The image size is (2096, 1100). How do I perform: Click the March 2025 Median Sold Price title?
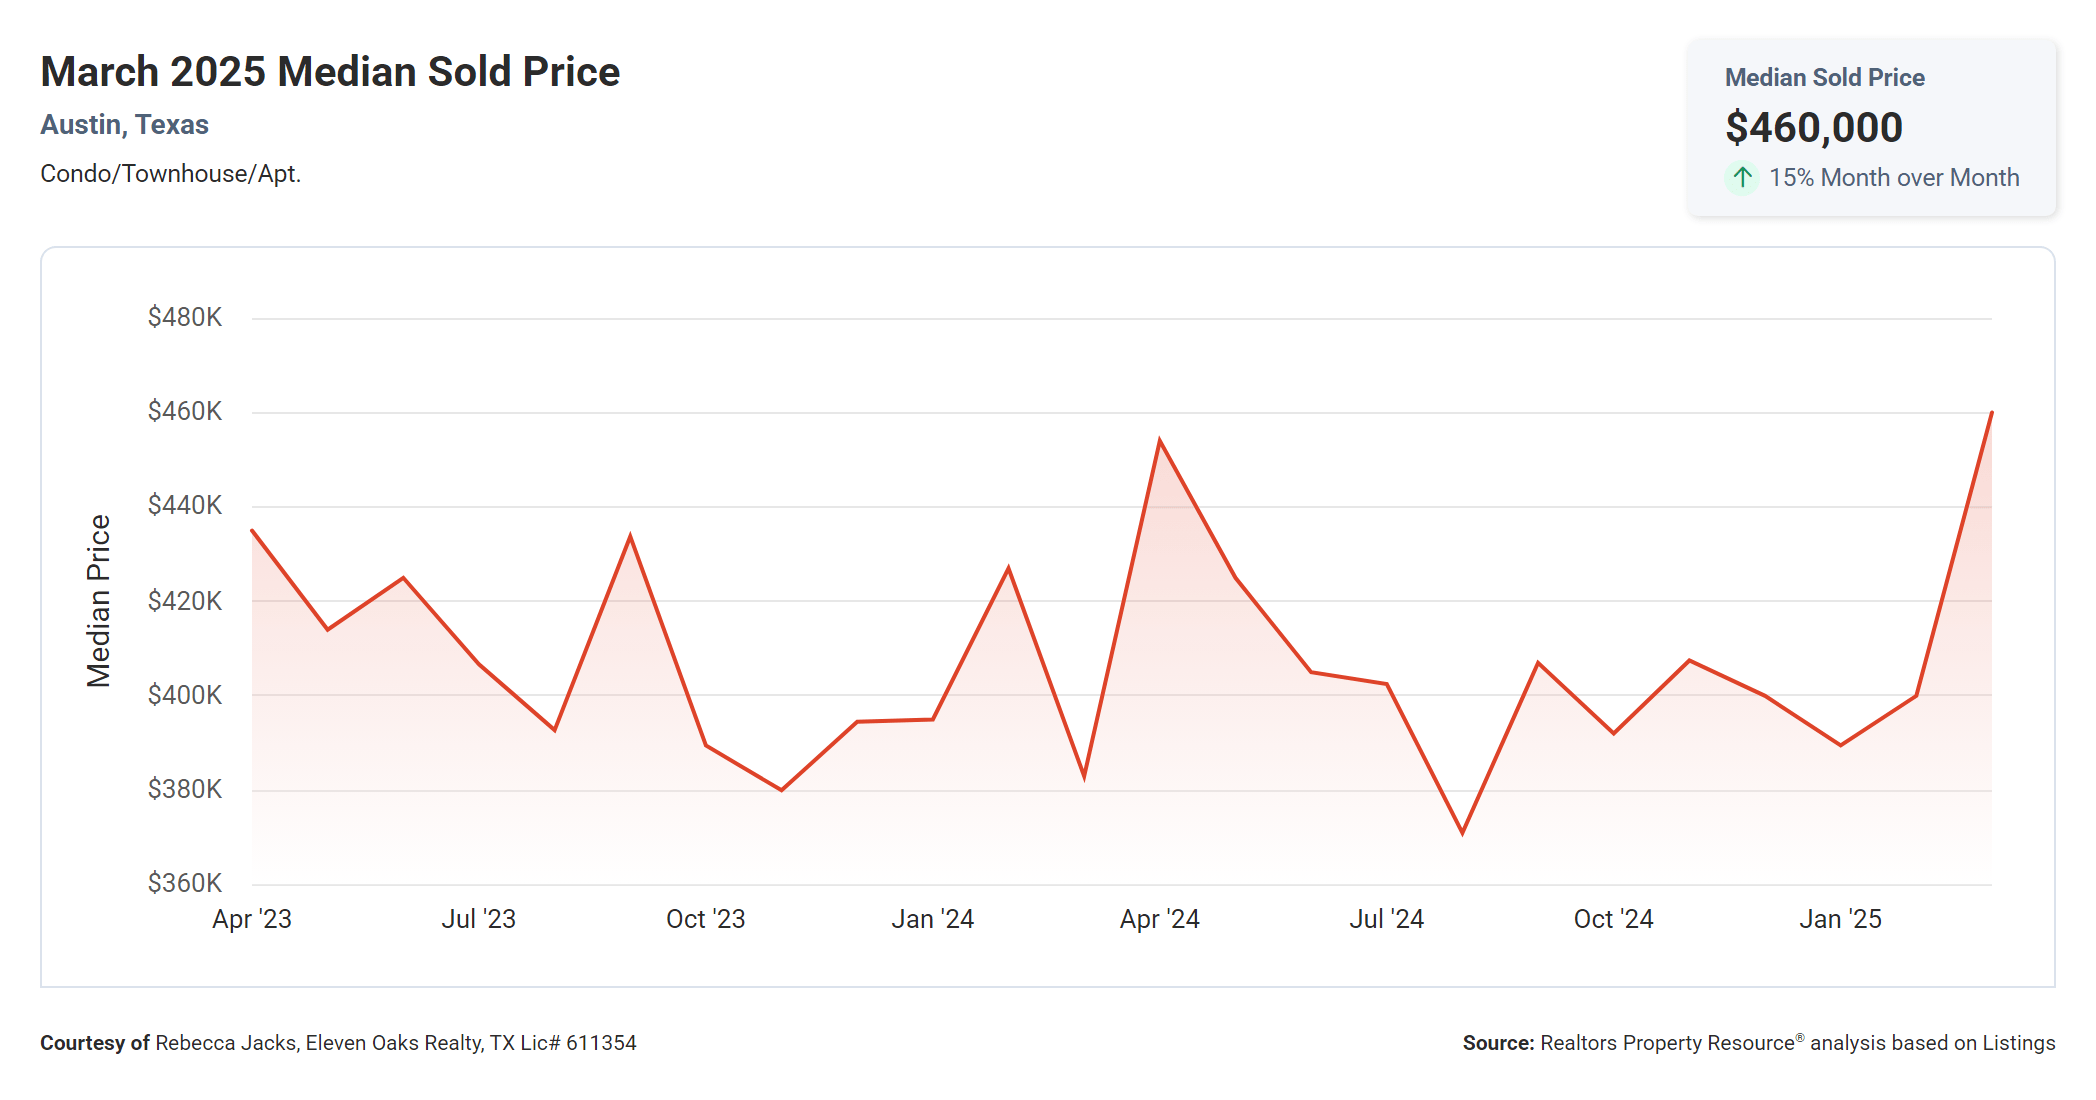click(x=330, y=72)
